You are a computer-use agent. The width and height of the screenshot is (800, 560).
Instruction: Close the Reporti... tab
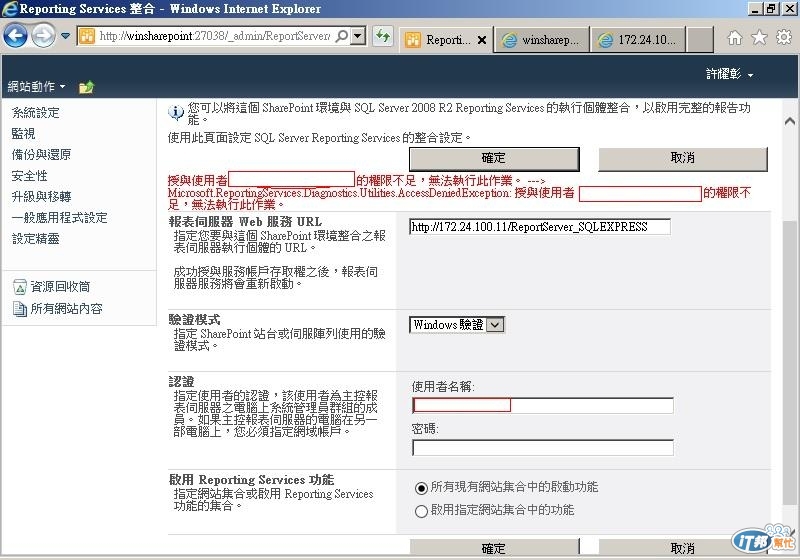pyautogui.click(x=482, y=40)
